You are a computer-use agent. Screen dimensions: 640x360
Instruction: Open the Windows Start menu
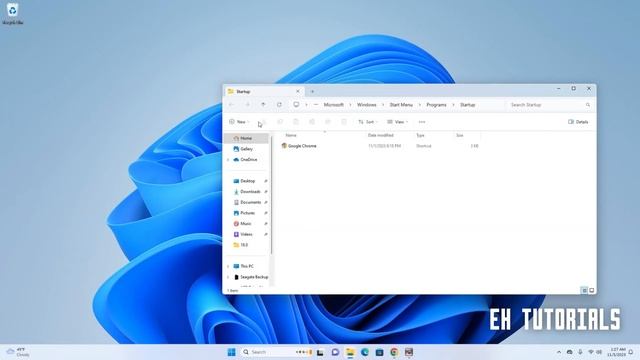[231, 352]
